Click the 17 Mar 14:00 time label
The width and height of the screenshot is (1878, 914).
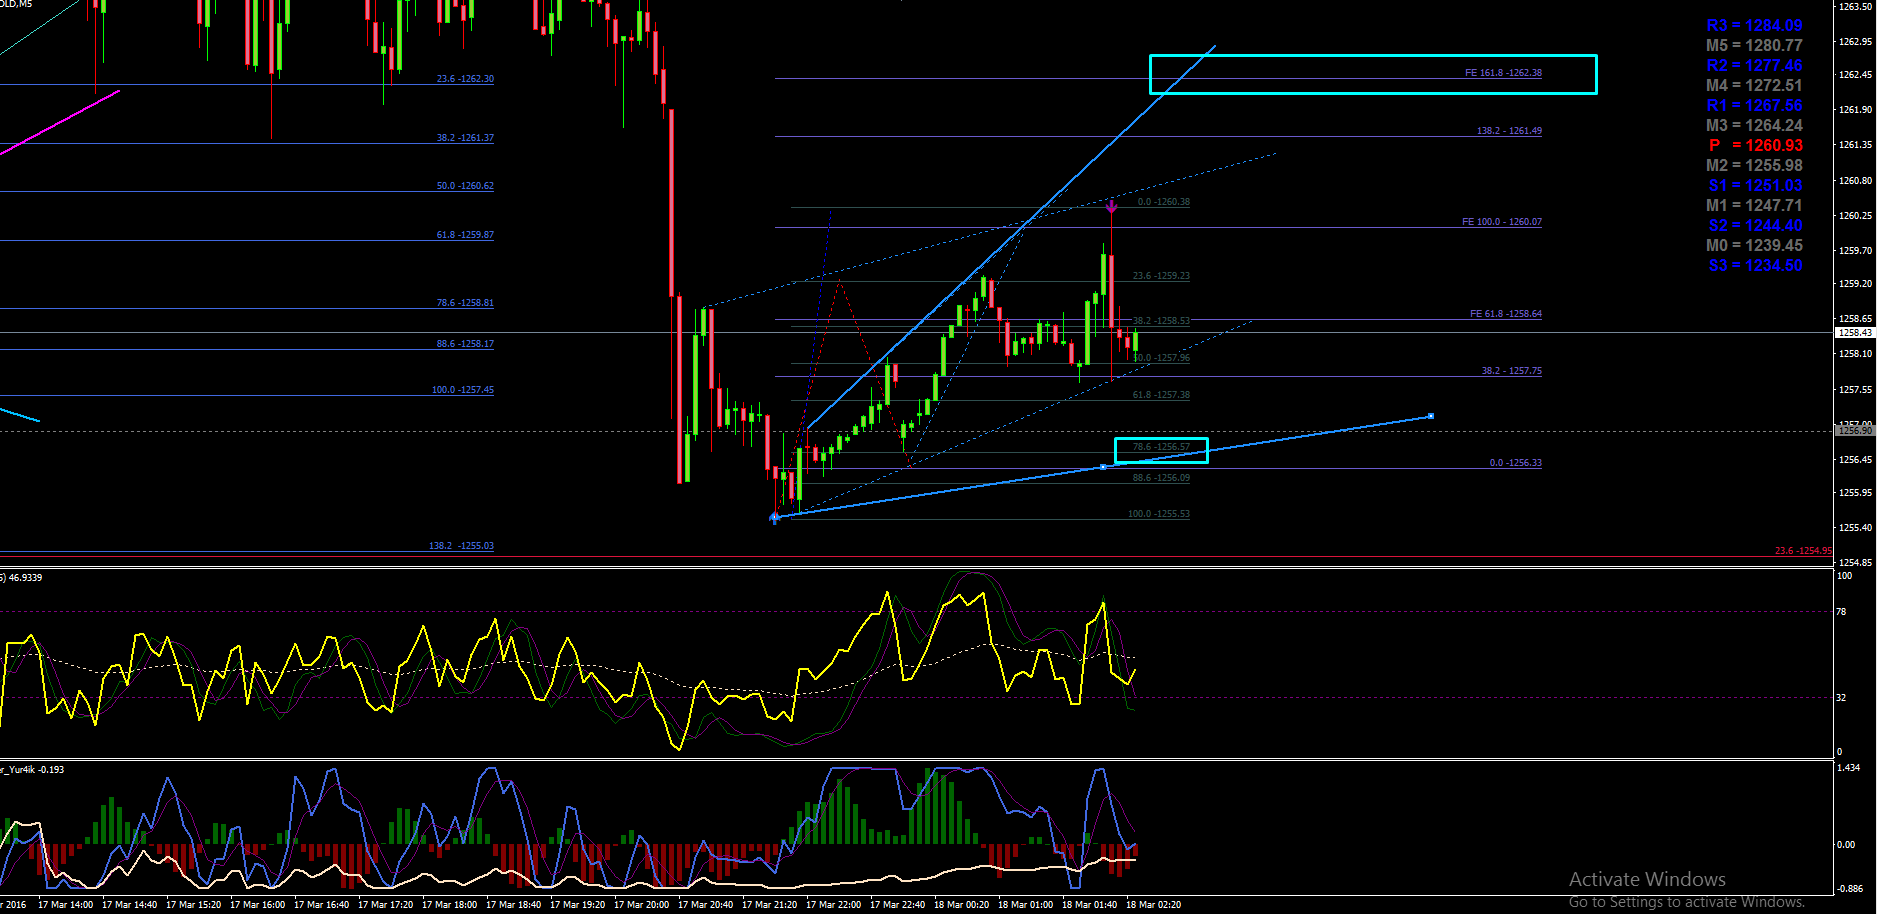(66, 905)
